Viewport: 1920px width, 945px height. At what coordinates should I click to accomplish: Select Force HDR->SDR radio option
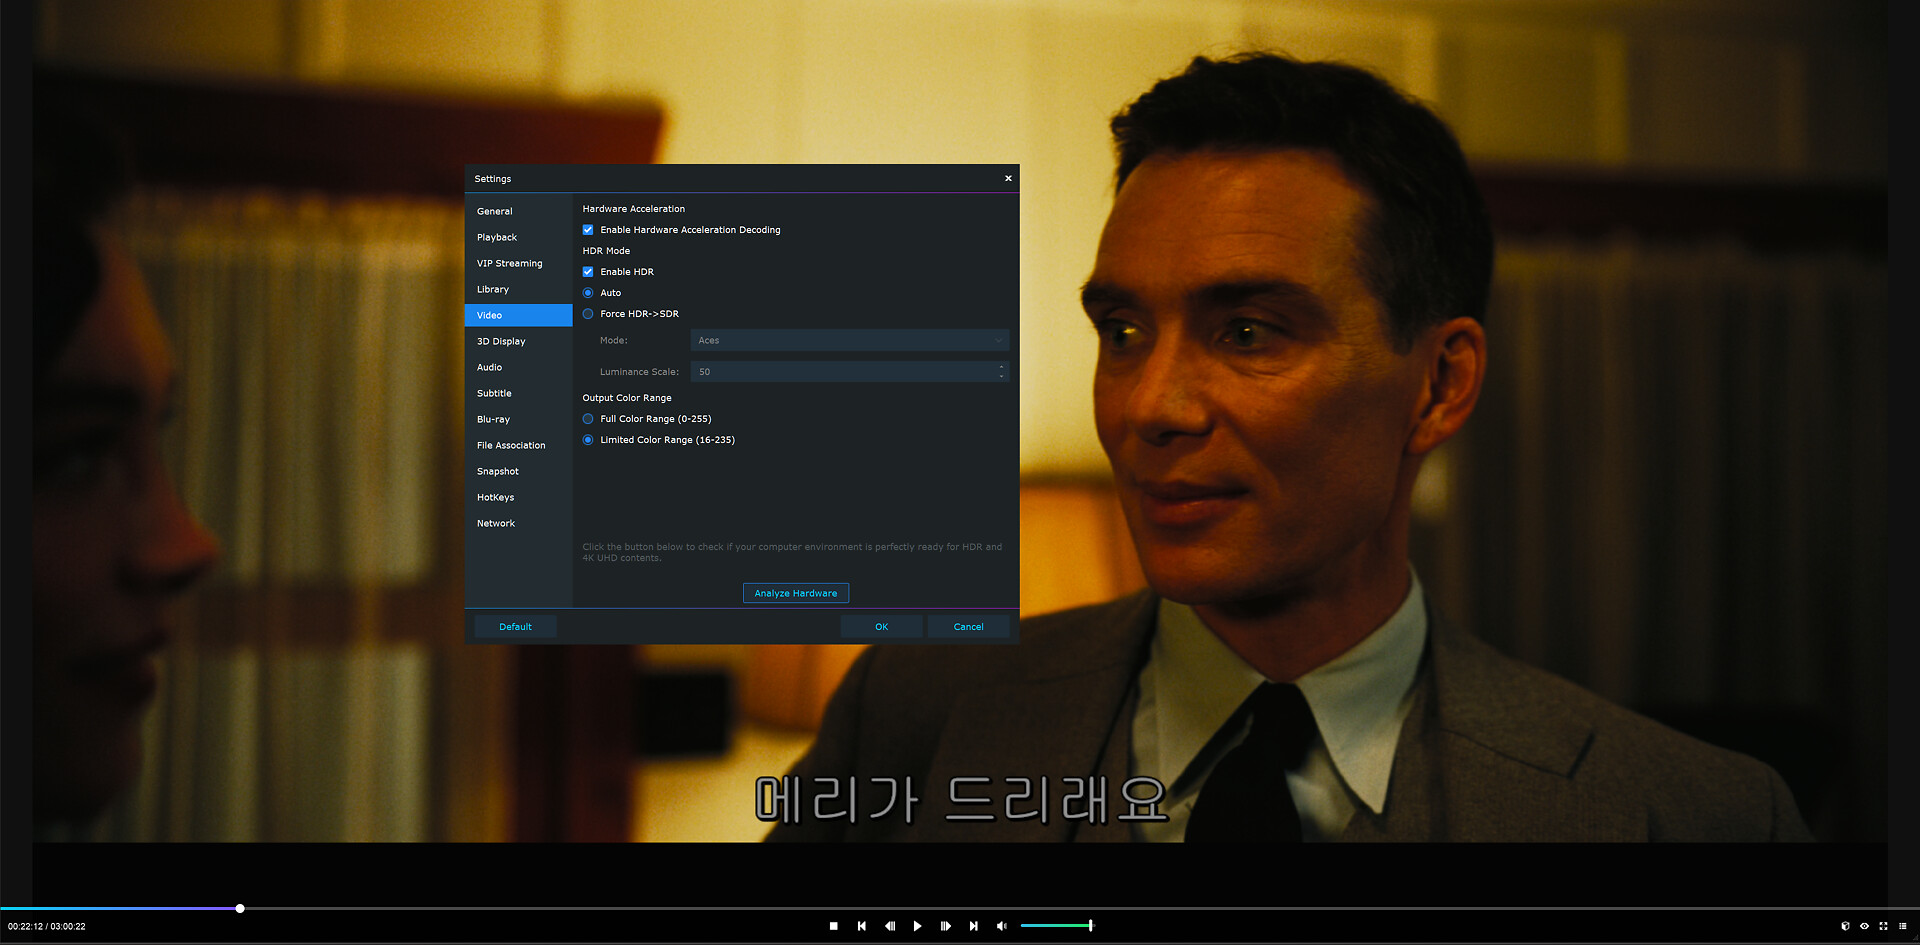(x=588, y=314)
